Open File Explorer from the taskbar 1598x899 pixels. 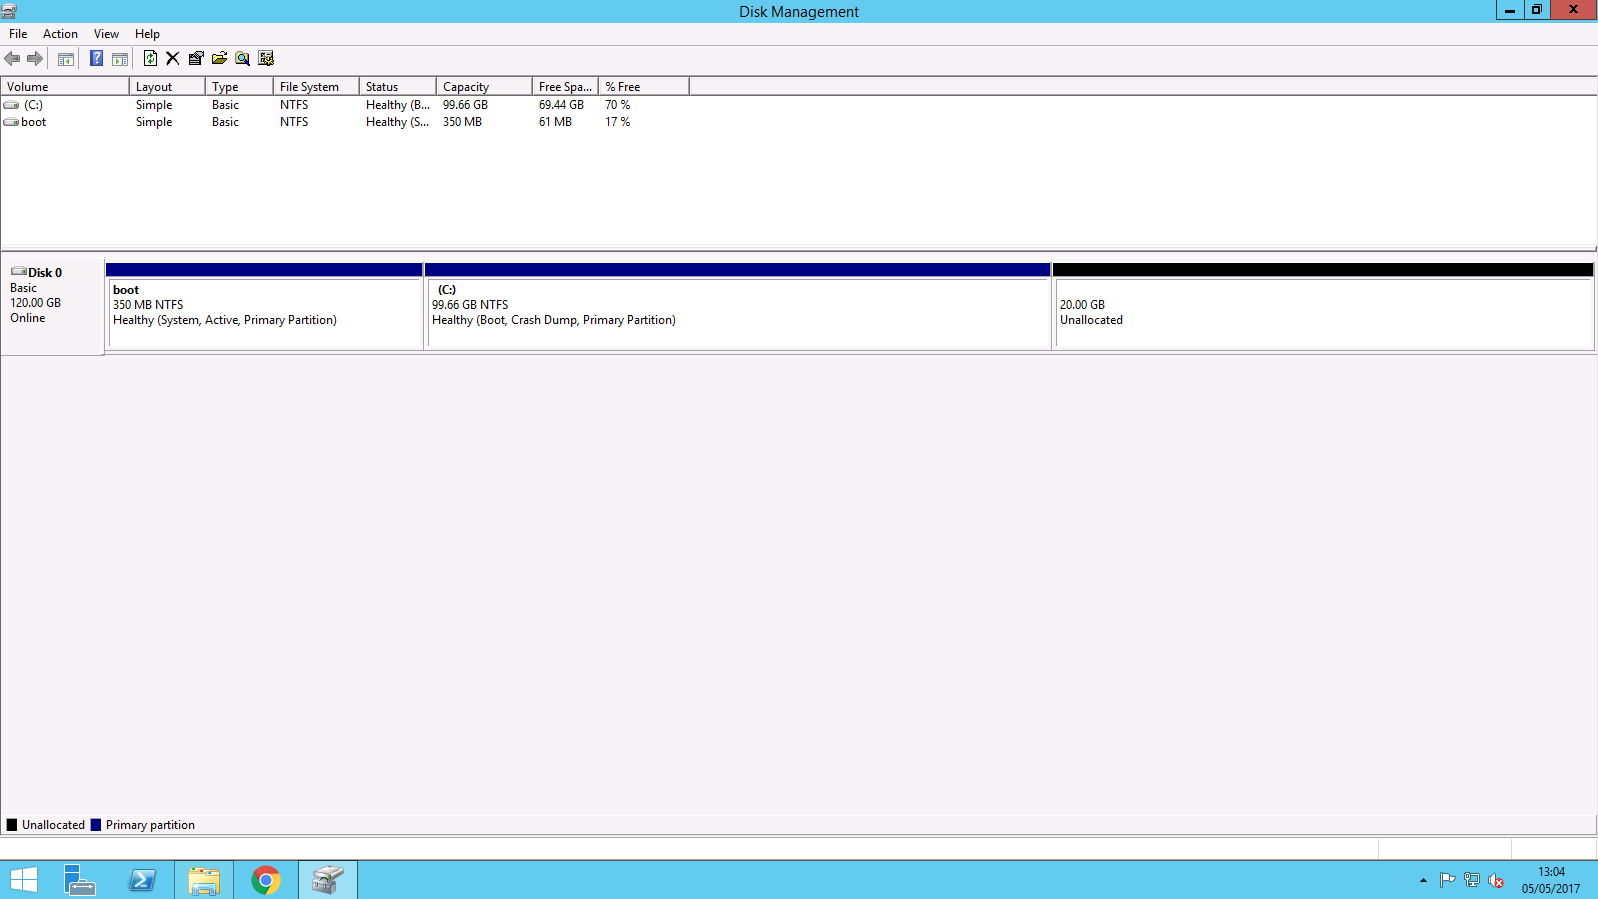click(x=204, y=880)
